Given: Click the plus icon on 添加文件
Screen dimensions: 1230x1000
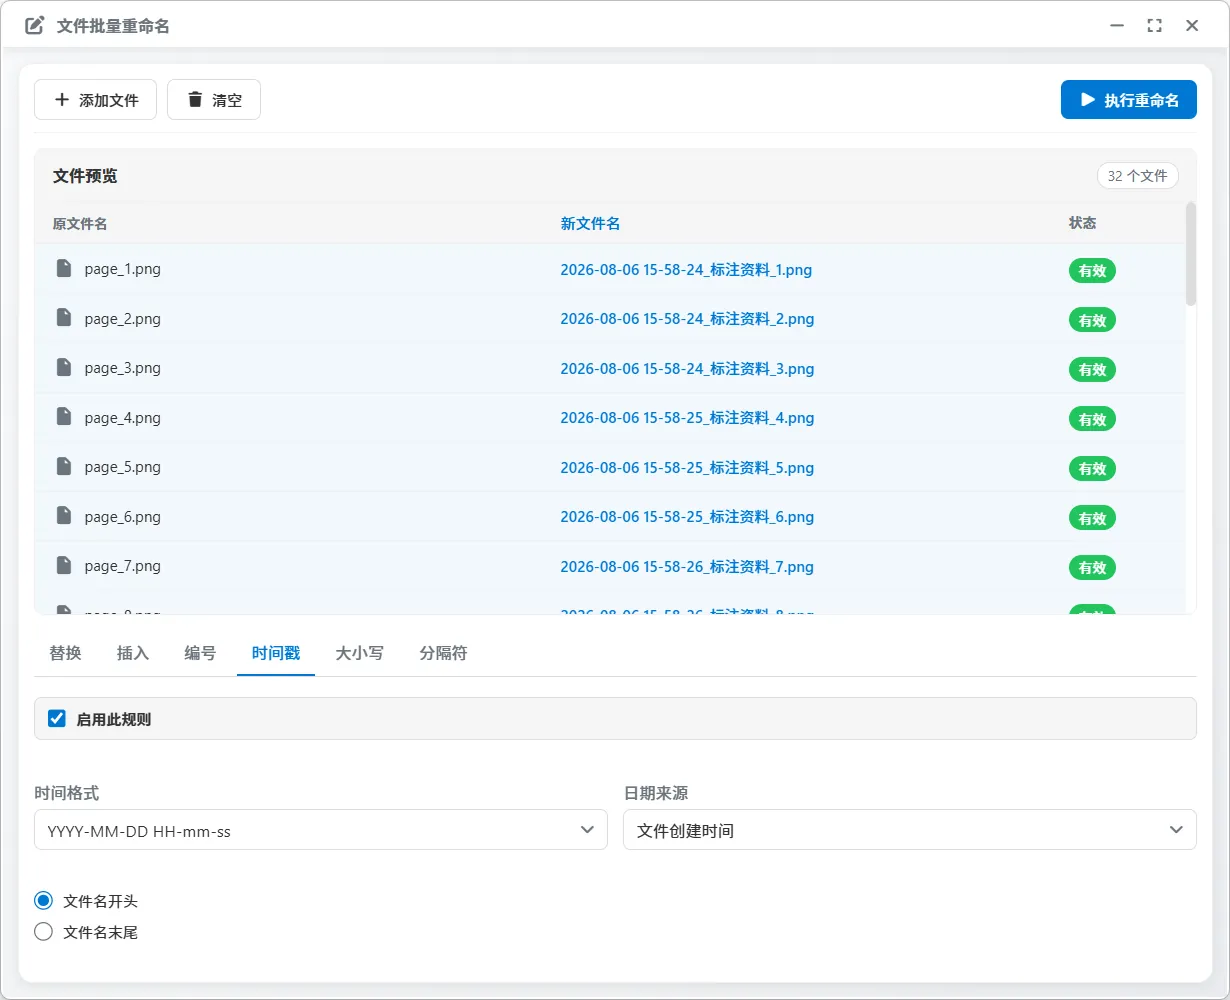Looking at the screenshot, I should 62,100.
